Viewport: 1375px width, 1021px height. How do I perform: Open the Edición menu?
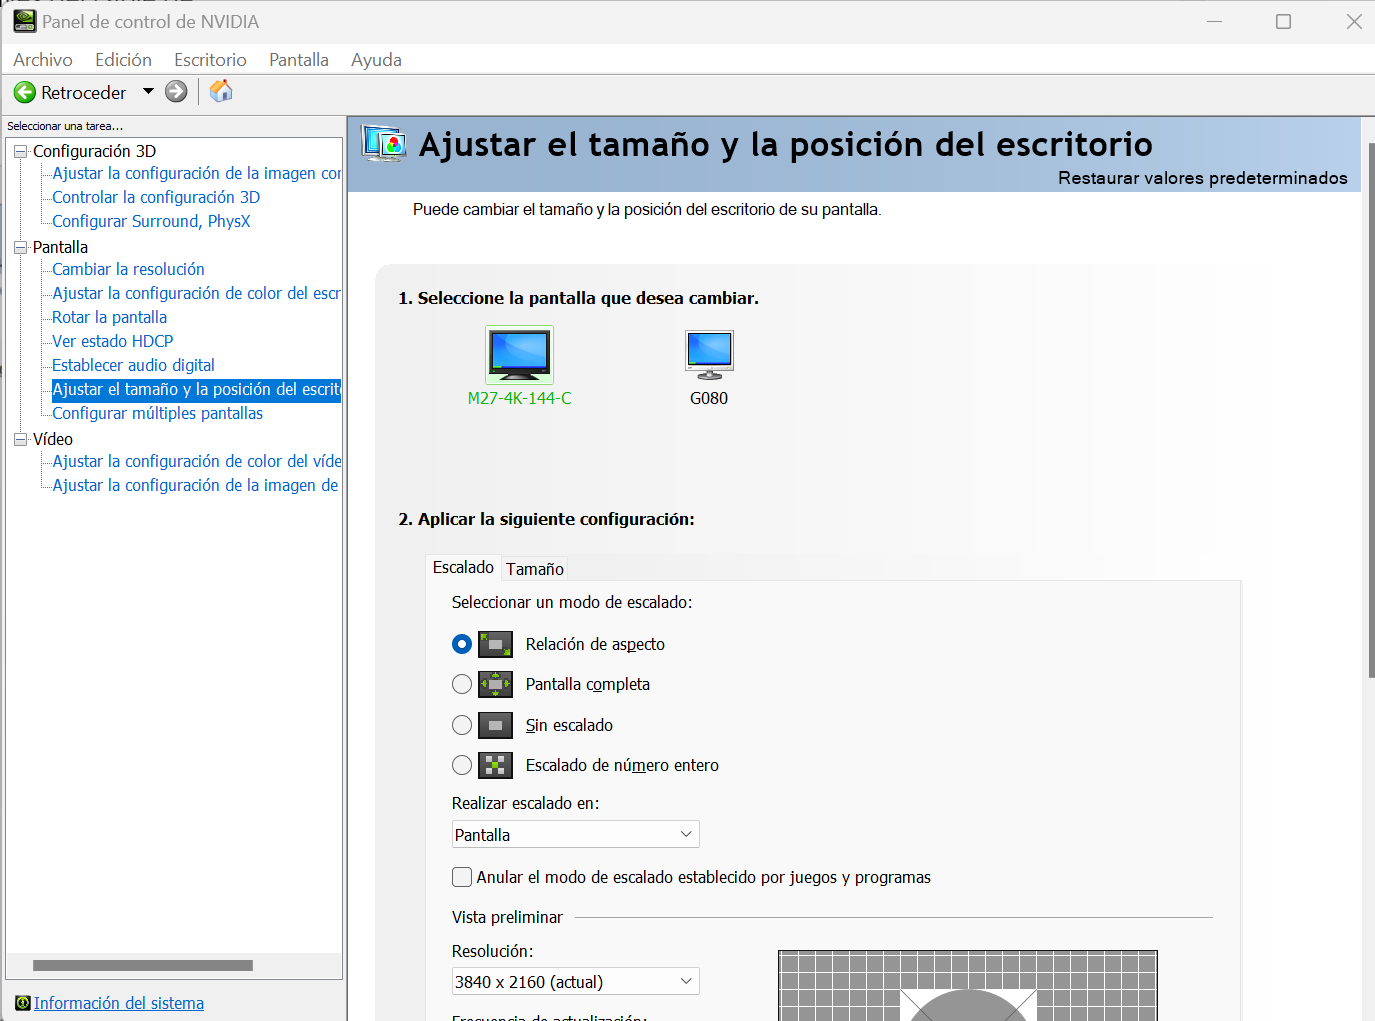click(123, 60)
